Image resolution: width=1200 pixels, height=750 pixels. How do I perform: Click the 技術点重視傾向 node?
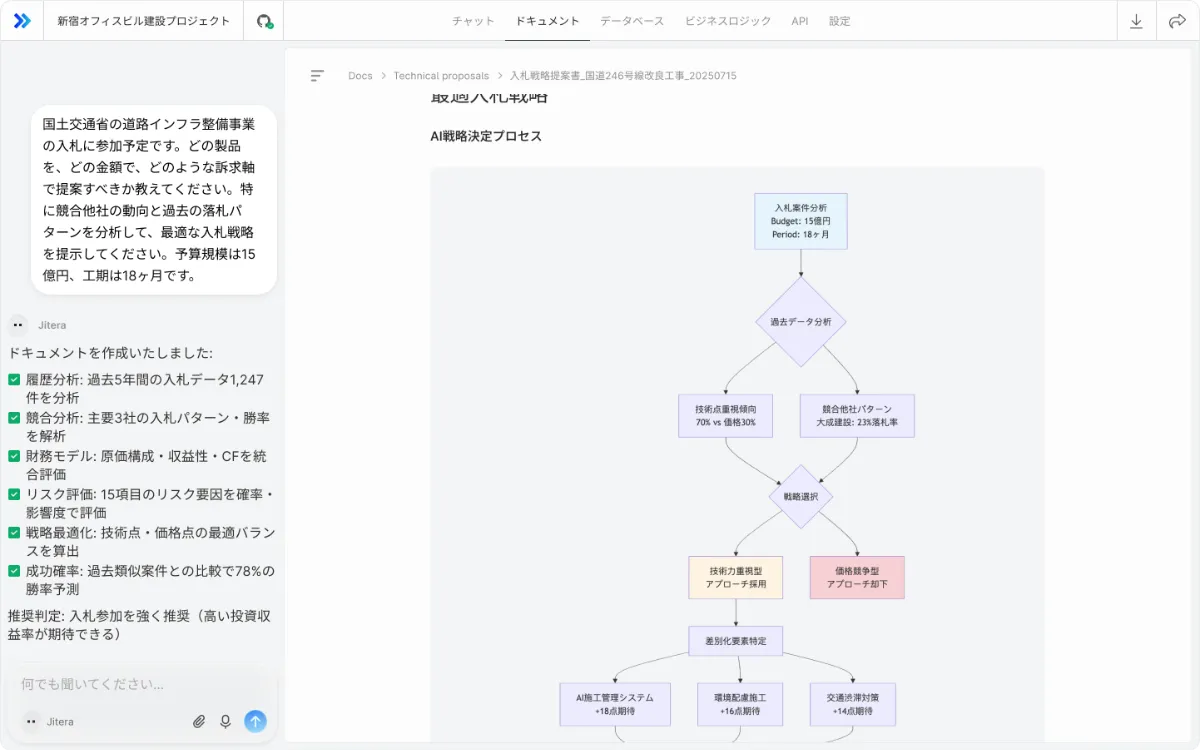click(726, 416)
